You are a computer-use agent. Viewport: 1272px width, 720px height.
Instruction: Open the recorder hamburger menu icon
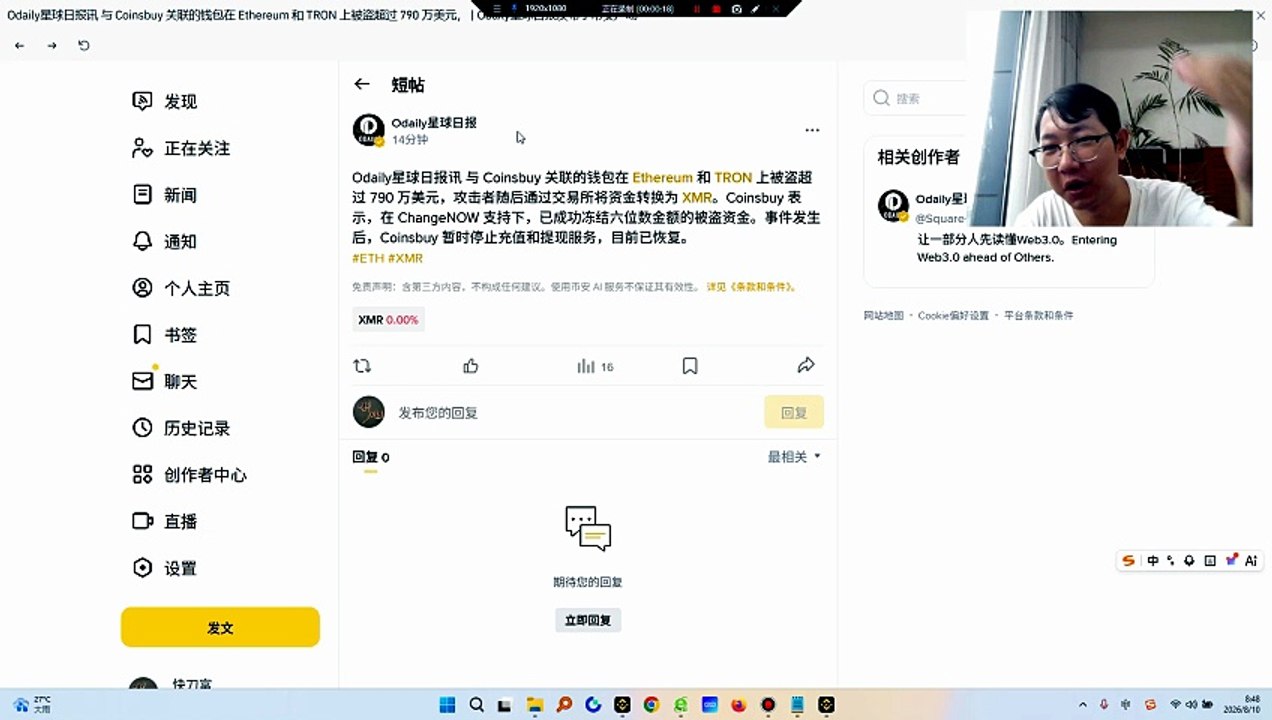(497, 8)
